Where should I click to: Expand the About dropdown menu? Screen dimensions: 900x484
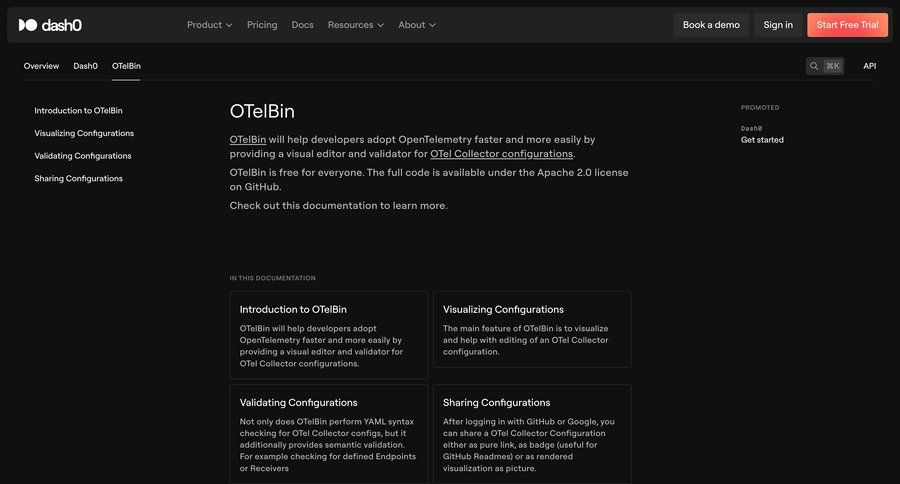417,25
